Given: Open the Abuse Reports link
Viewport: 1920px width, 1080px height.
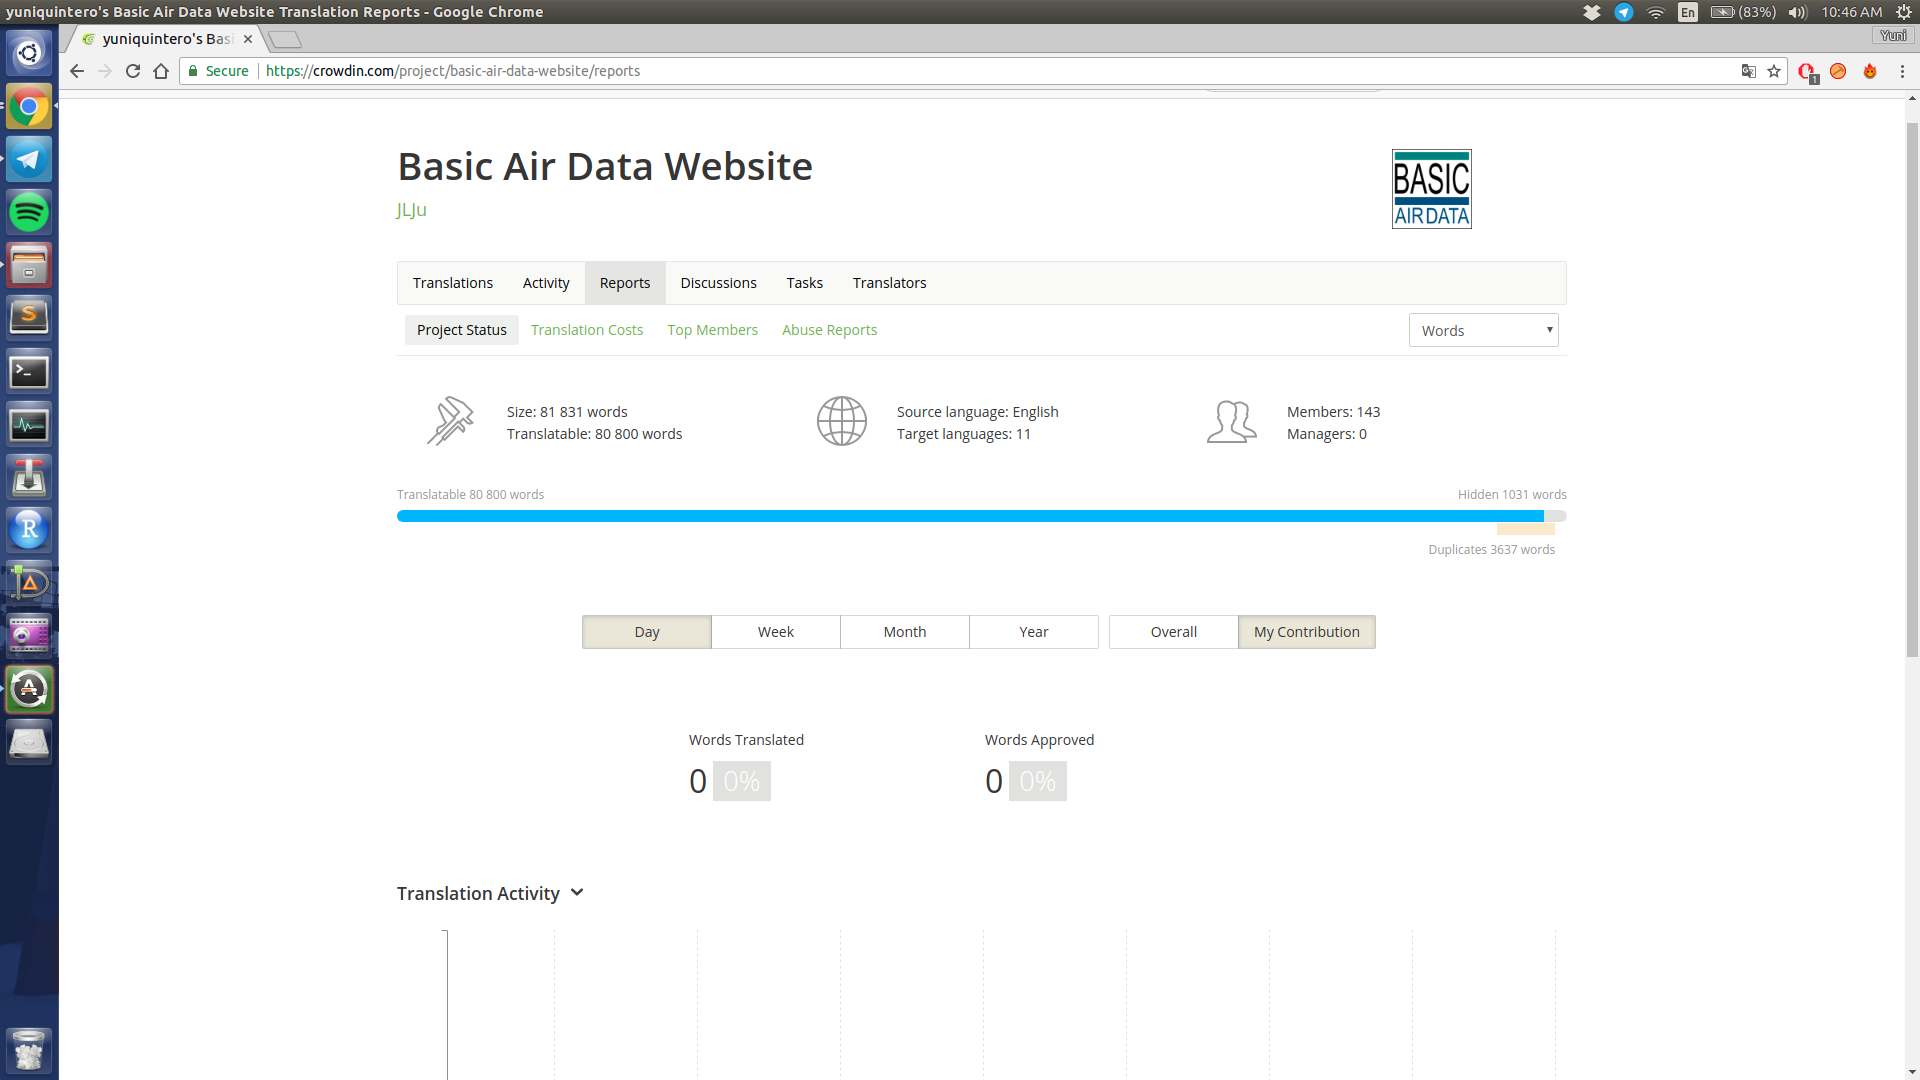Looking at the screenshot, I should point(829,330).
